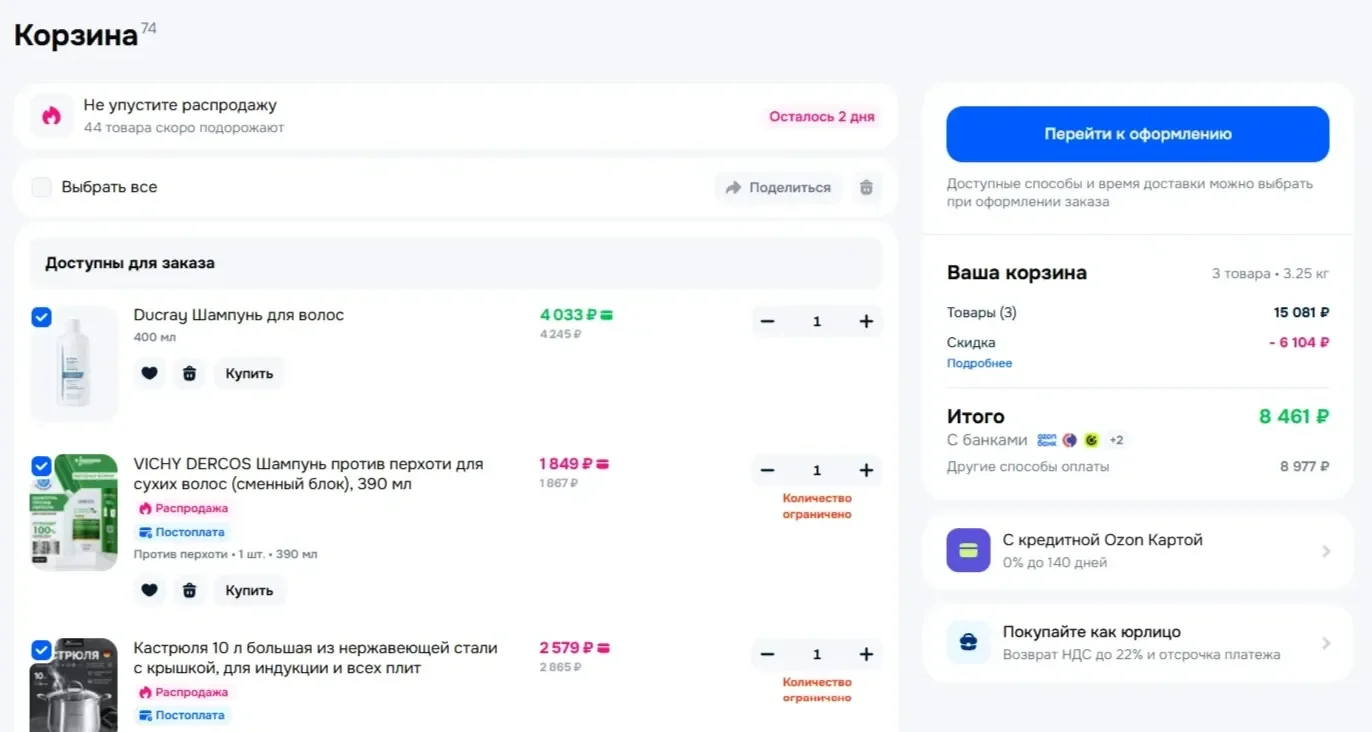
Task: Buy VICHY DERCOS with its 'Купить' button
Action: [x=249, y=590]
